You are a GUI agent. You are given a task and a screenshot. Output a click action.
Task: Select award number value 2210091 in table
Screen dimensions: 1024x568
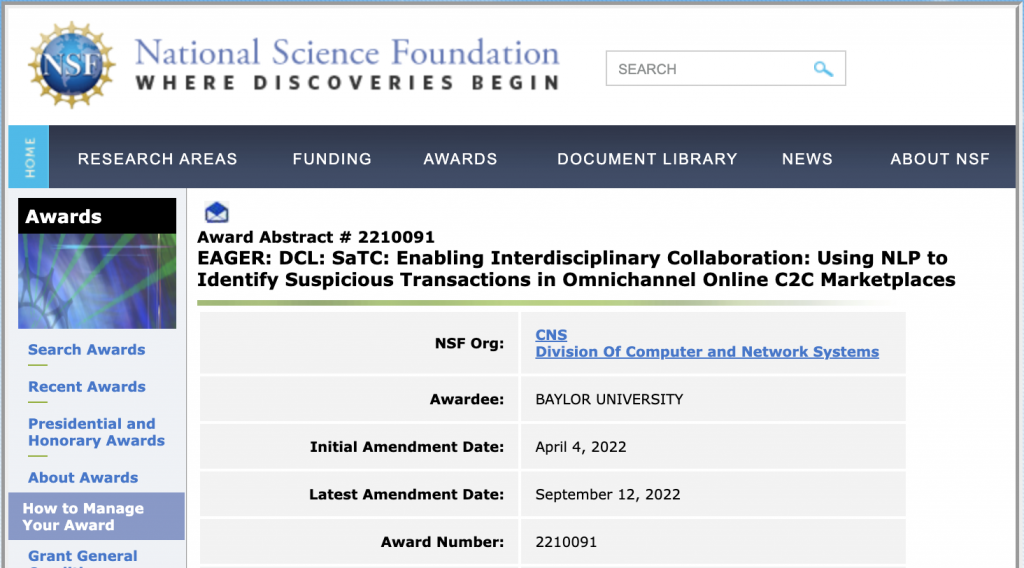click(566, 542)
